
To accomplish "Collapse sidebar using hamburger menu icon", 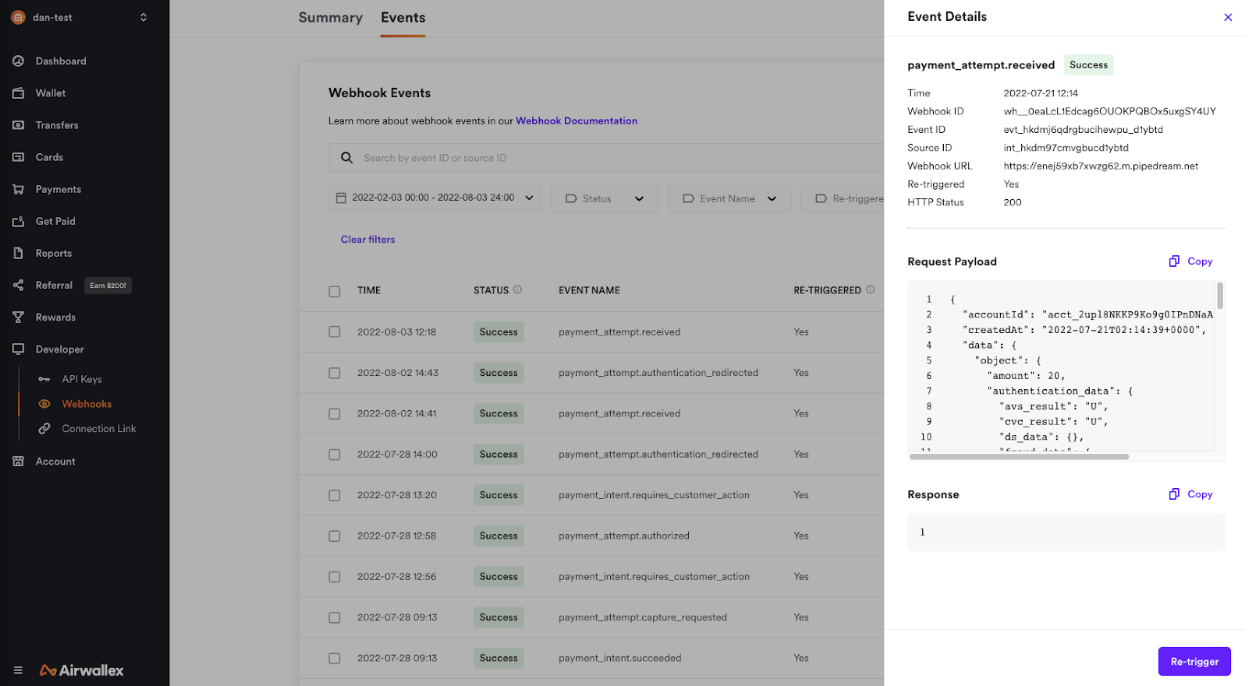I will [18, 670].
